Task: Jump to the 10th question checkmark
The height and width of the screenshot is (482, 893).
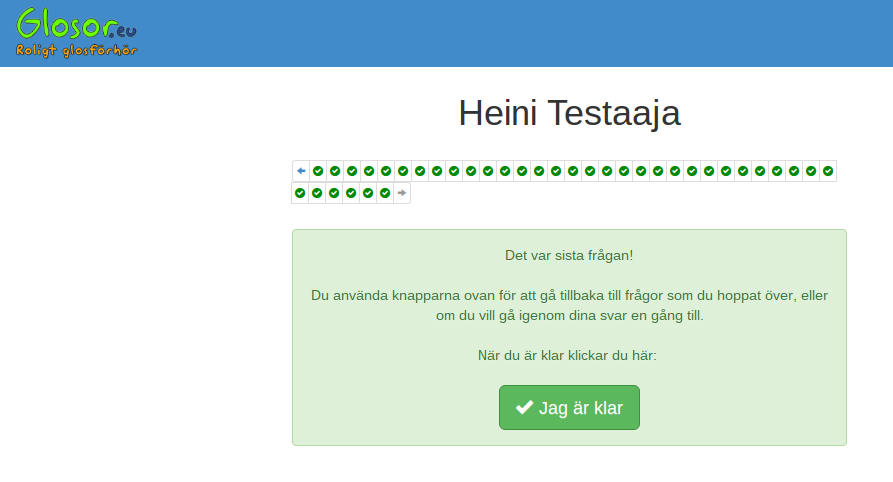Action: coord(471,171)
